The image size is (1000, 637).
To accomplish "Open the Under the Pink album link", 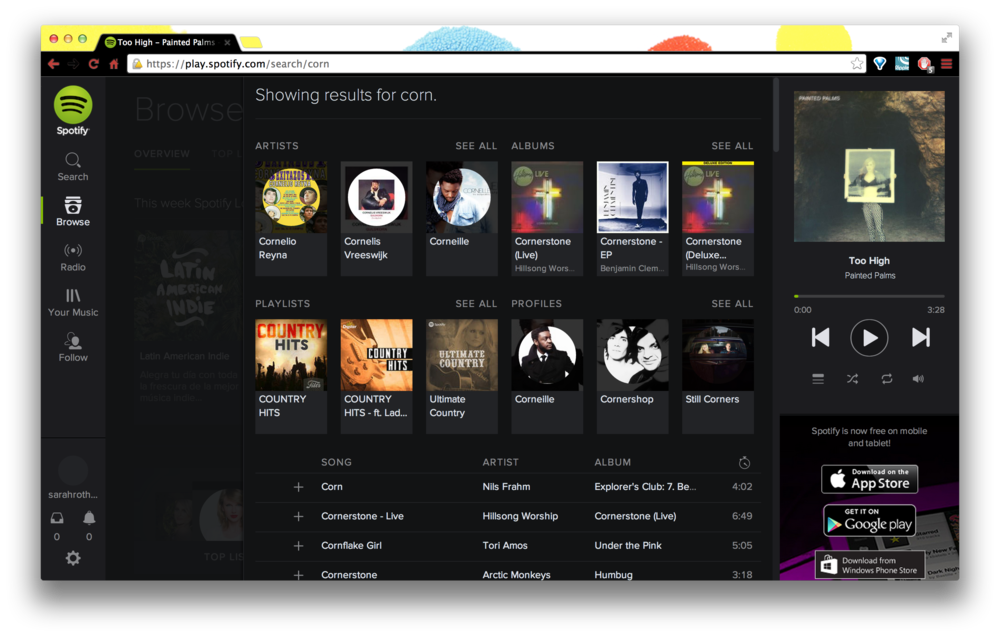I will click(628, 545).
